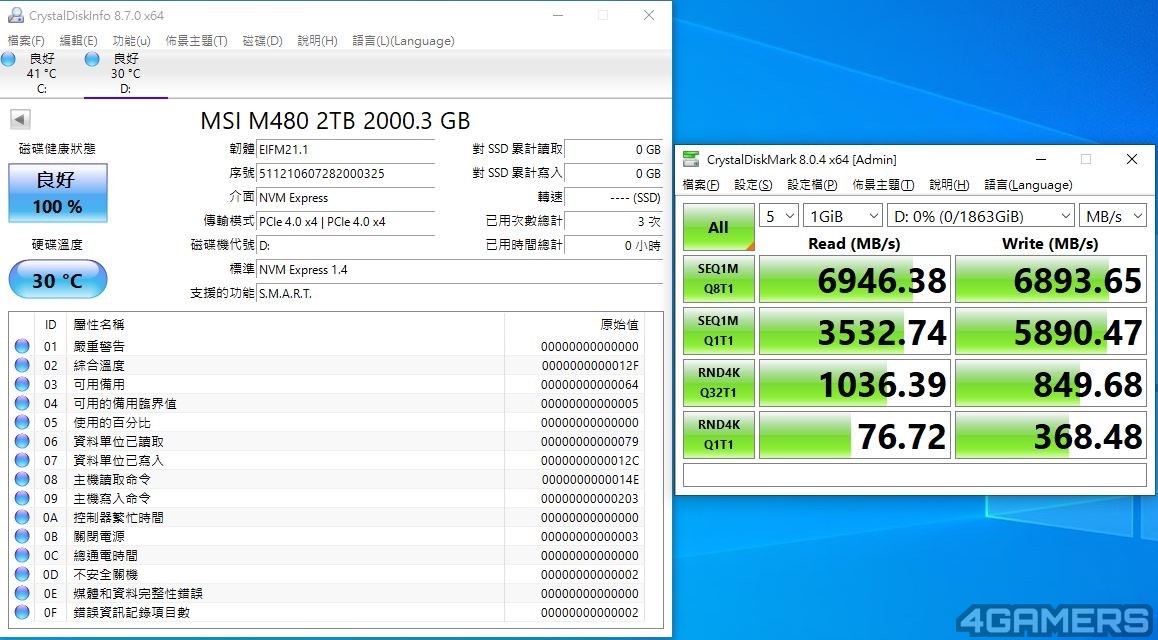Click status orb for attribute 0E 媒體和資料完整性錯誤
The image size is (1158, 640).
click(x=22, y=593)
